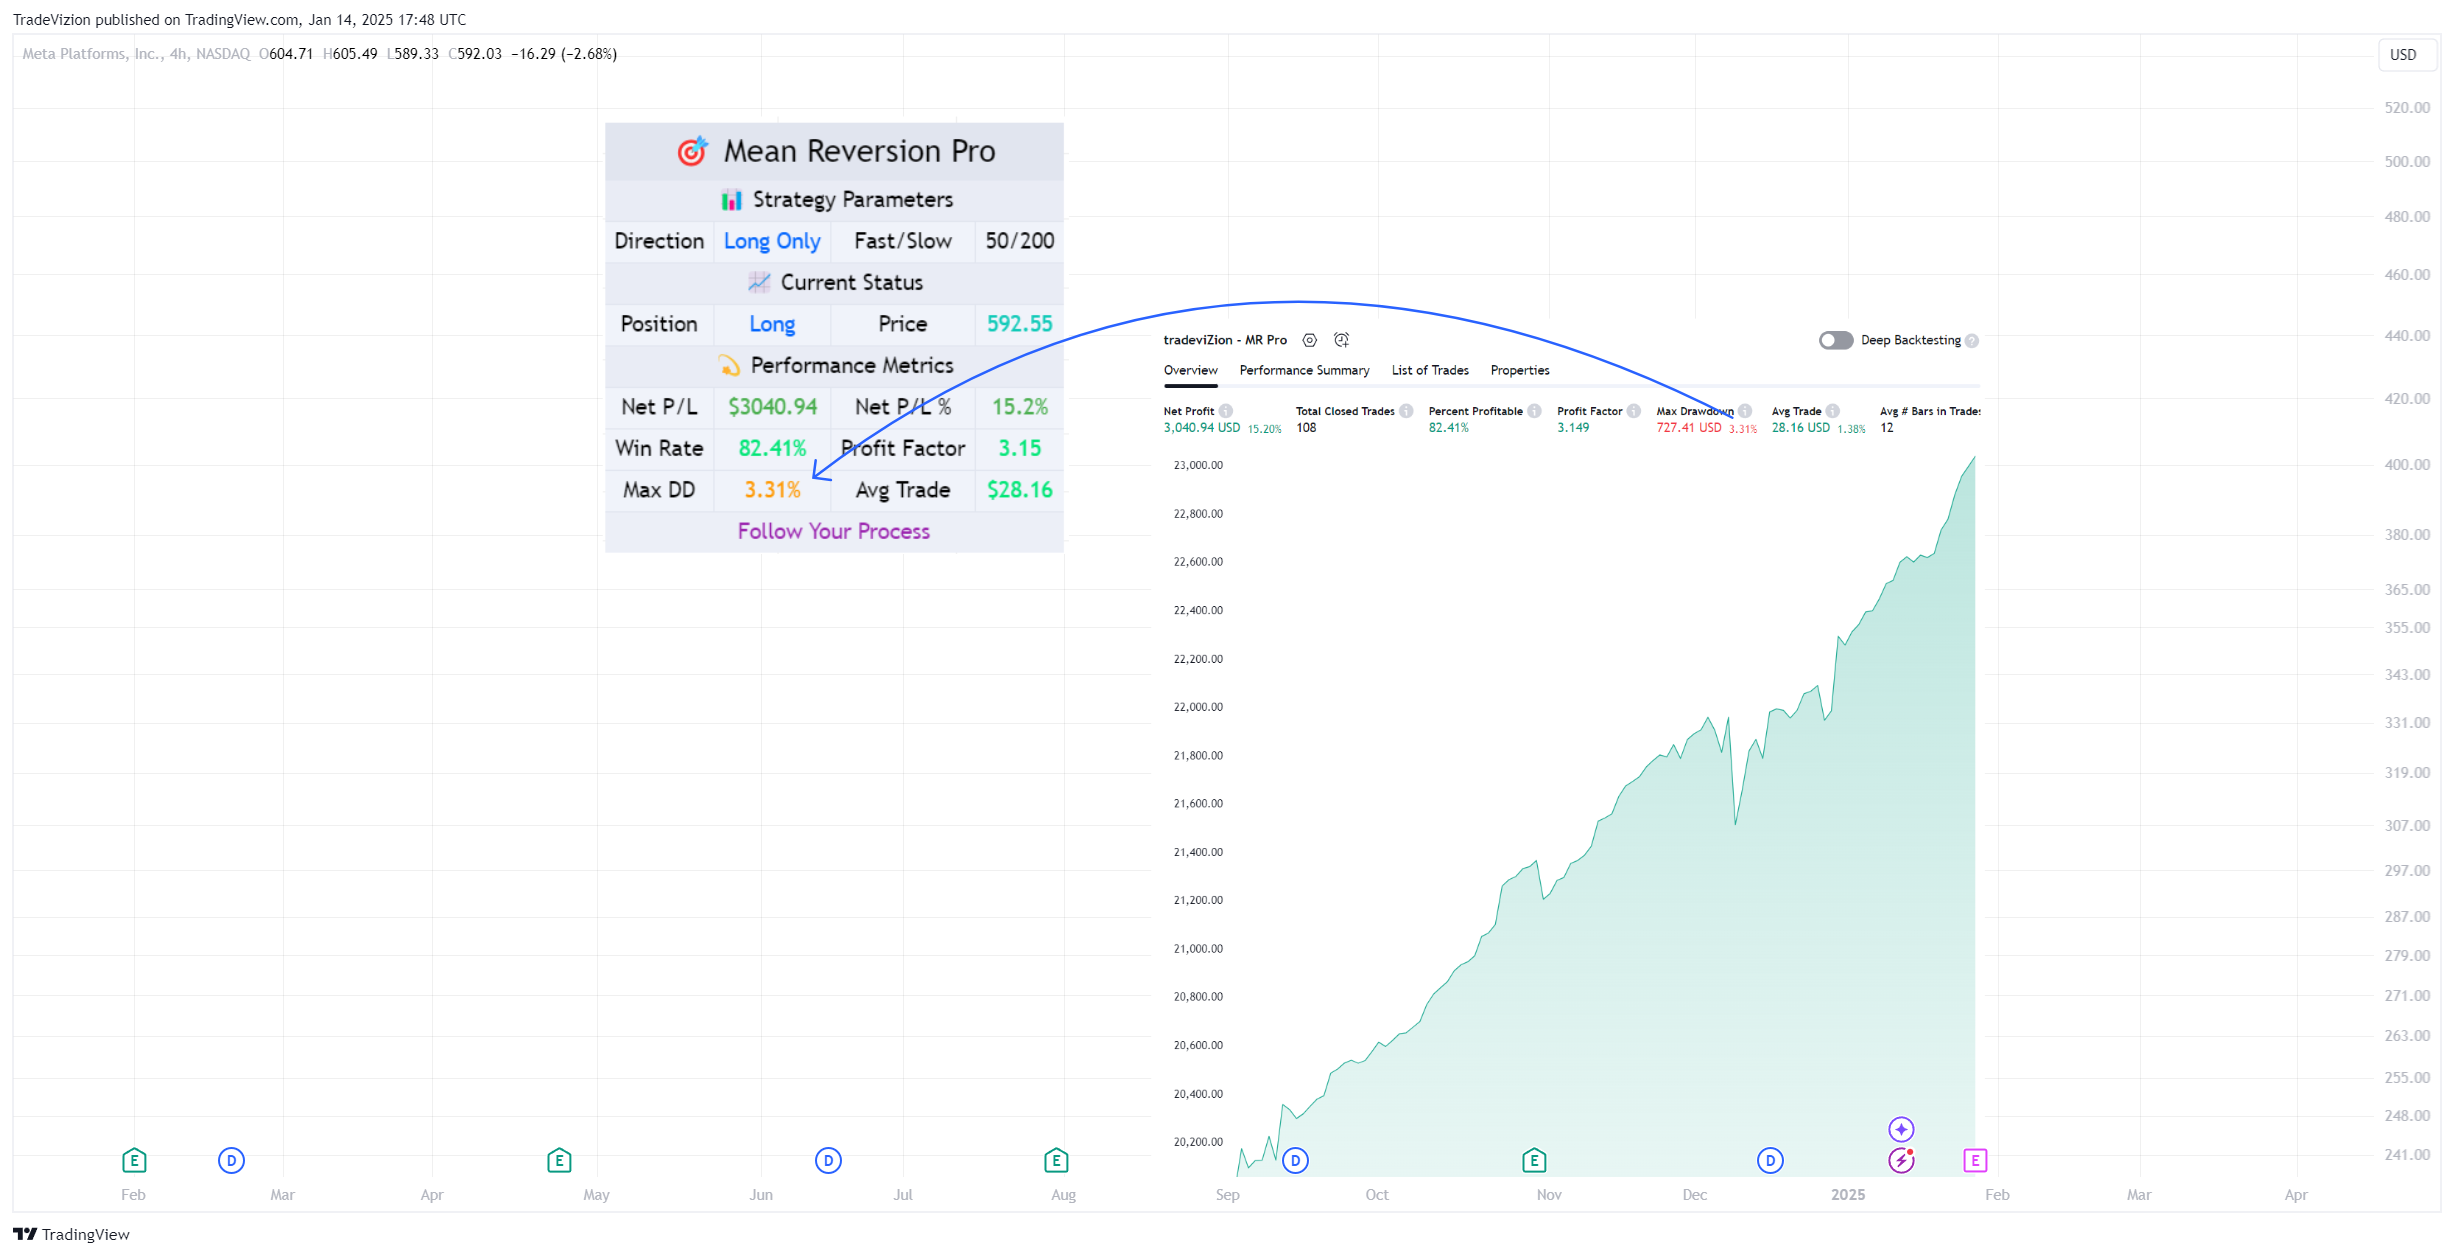Image resolution: width=2454 pixels, height=1256 pixels.
Task: Click the Mean Reversion Pro title
Action: [x=859, y=151]
